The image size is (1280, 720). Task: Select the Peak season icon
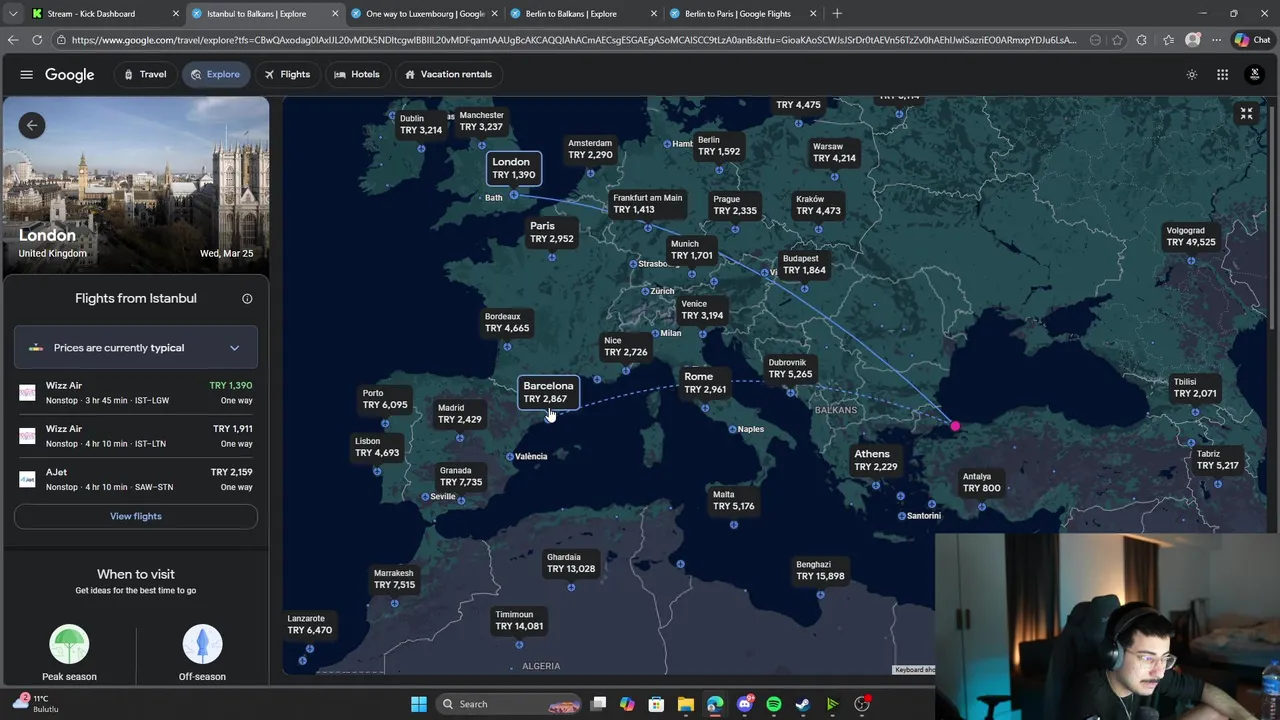point(69,644)
